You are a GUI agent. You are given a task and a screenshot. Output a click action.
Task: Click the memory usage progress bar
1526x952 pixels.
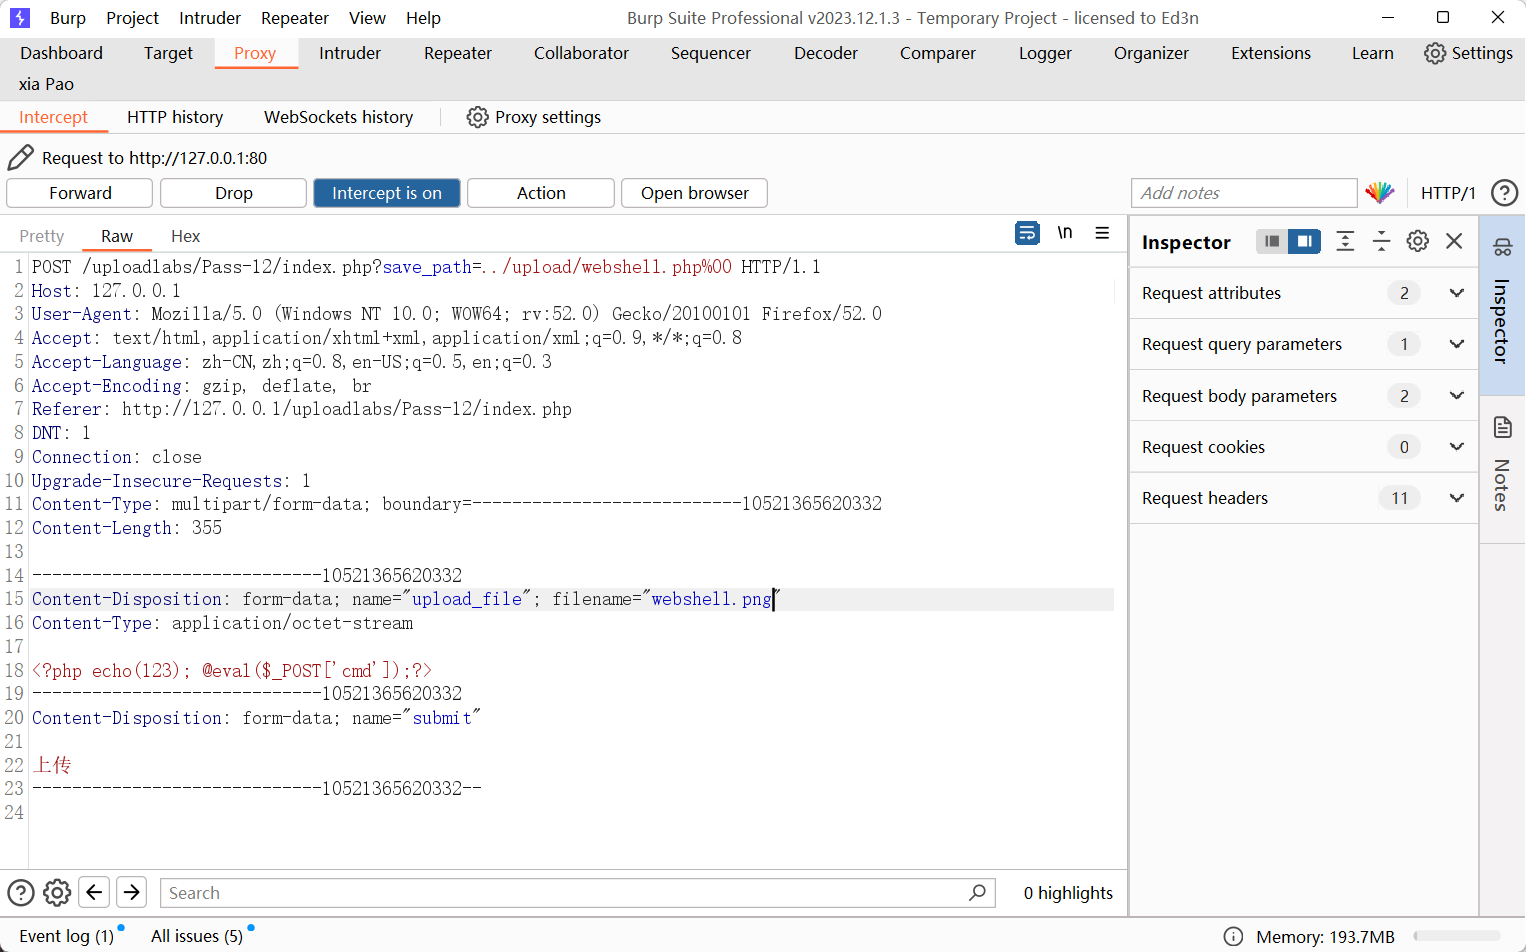pyautogui.click(x=1457, y=936)
